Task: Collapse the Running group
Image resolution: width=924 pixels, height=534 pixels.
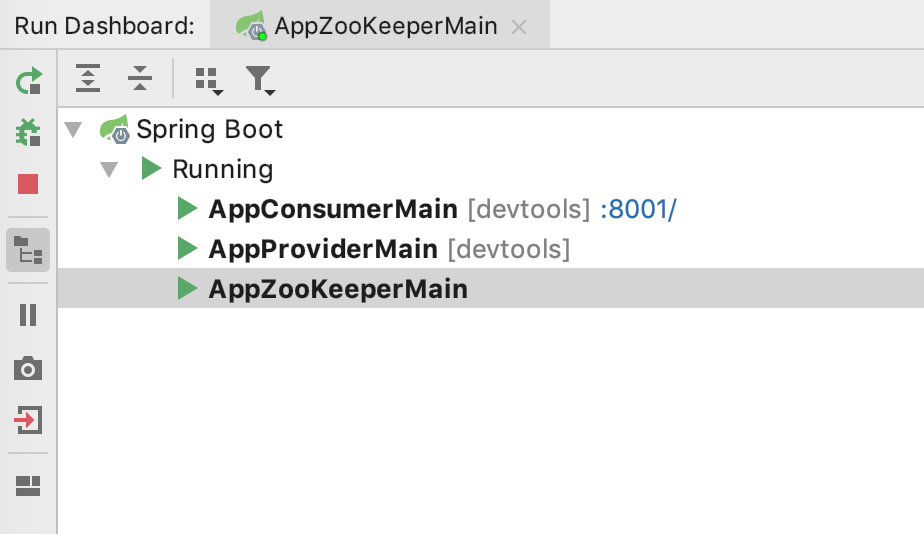Action: tap(109, 169)
